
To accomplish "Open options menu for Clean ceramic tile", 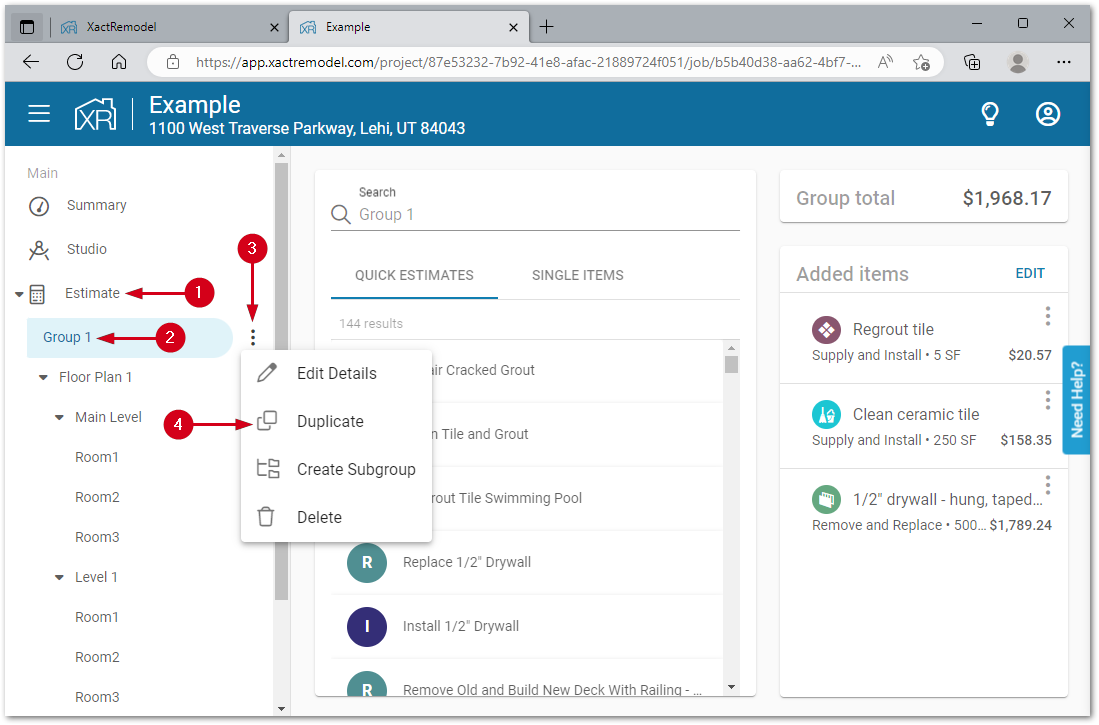I will point(1047,400).
